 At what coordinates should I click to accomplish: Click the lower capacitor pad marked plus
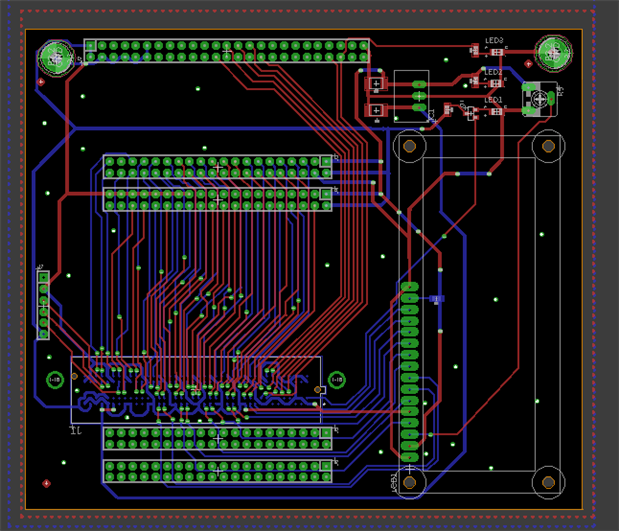tap(376, 110)
